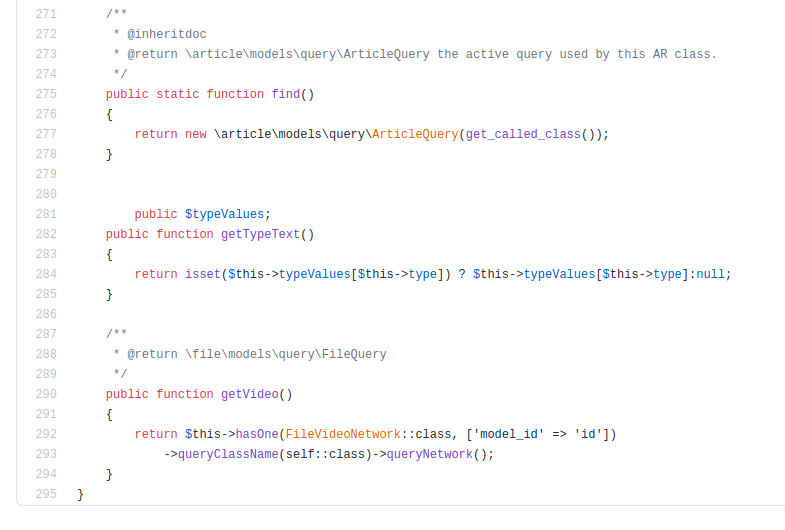Select line number 281
The width and height of the screenshot is (785, 530).
pyautogui.click(x=46, y=214)
